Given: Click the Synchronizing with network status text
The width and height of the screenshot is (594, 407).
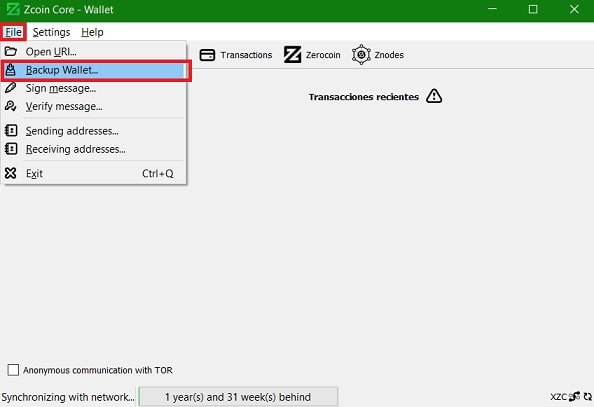Looking at the screenshot, I should (68, 397).
